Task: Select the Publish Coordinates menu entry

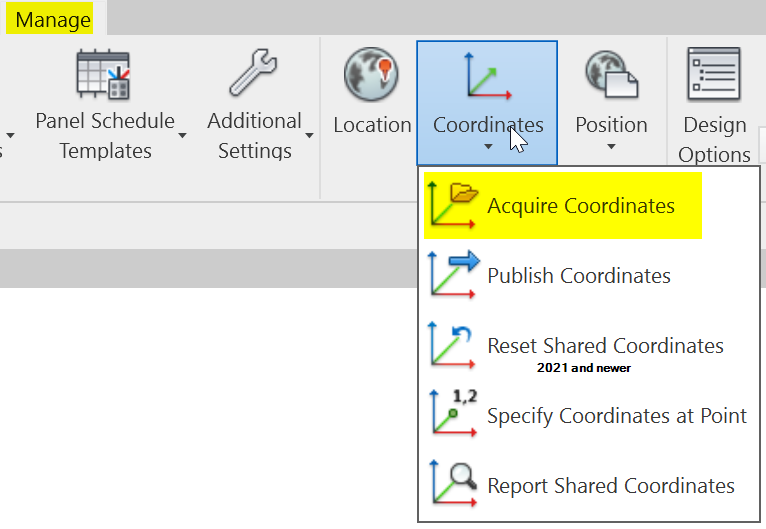Action: (579, 276)
